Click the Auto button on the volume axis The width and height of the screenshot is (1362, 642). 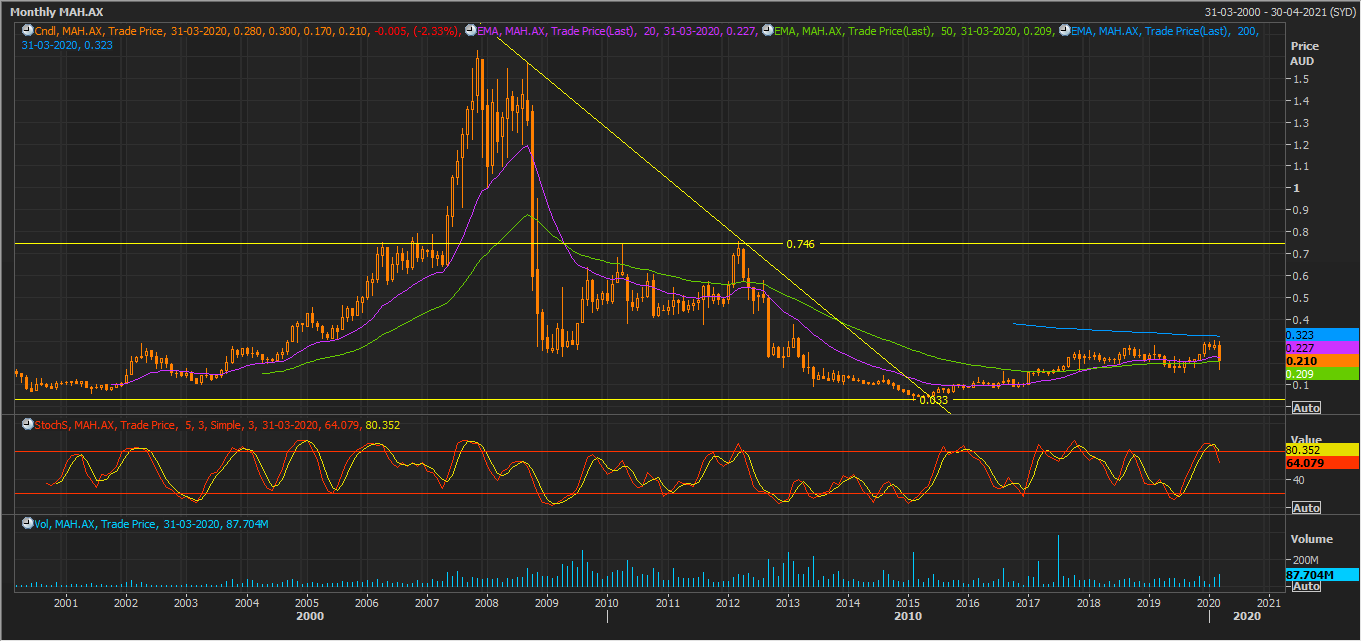pyautogui.click(x=1306, y=586)
